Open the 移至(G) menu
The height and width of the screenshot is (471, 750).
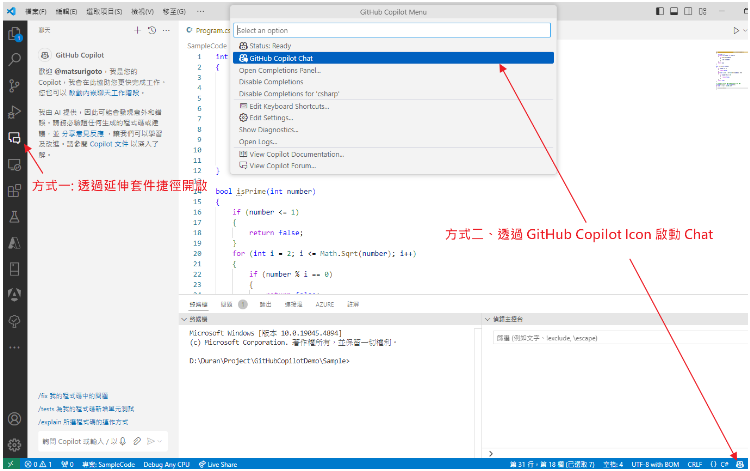point(174,11)
